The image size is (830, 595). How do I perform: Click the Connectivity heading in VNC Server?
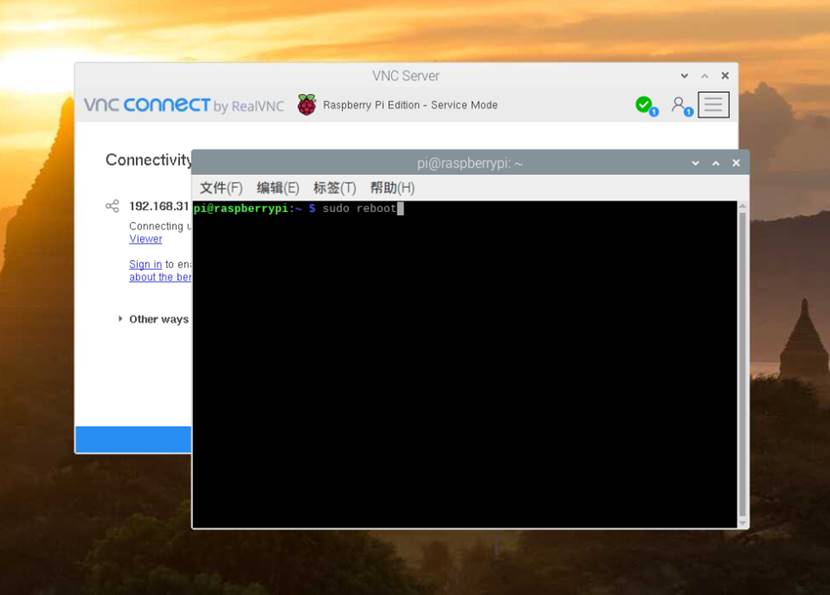149,160
